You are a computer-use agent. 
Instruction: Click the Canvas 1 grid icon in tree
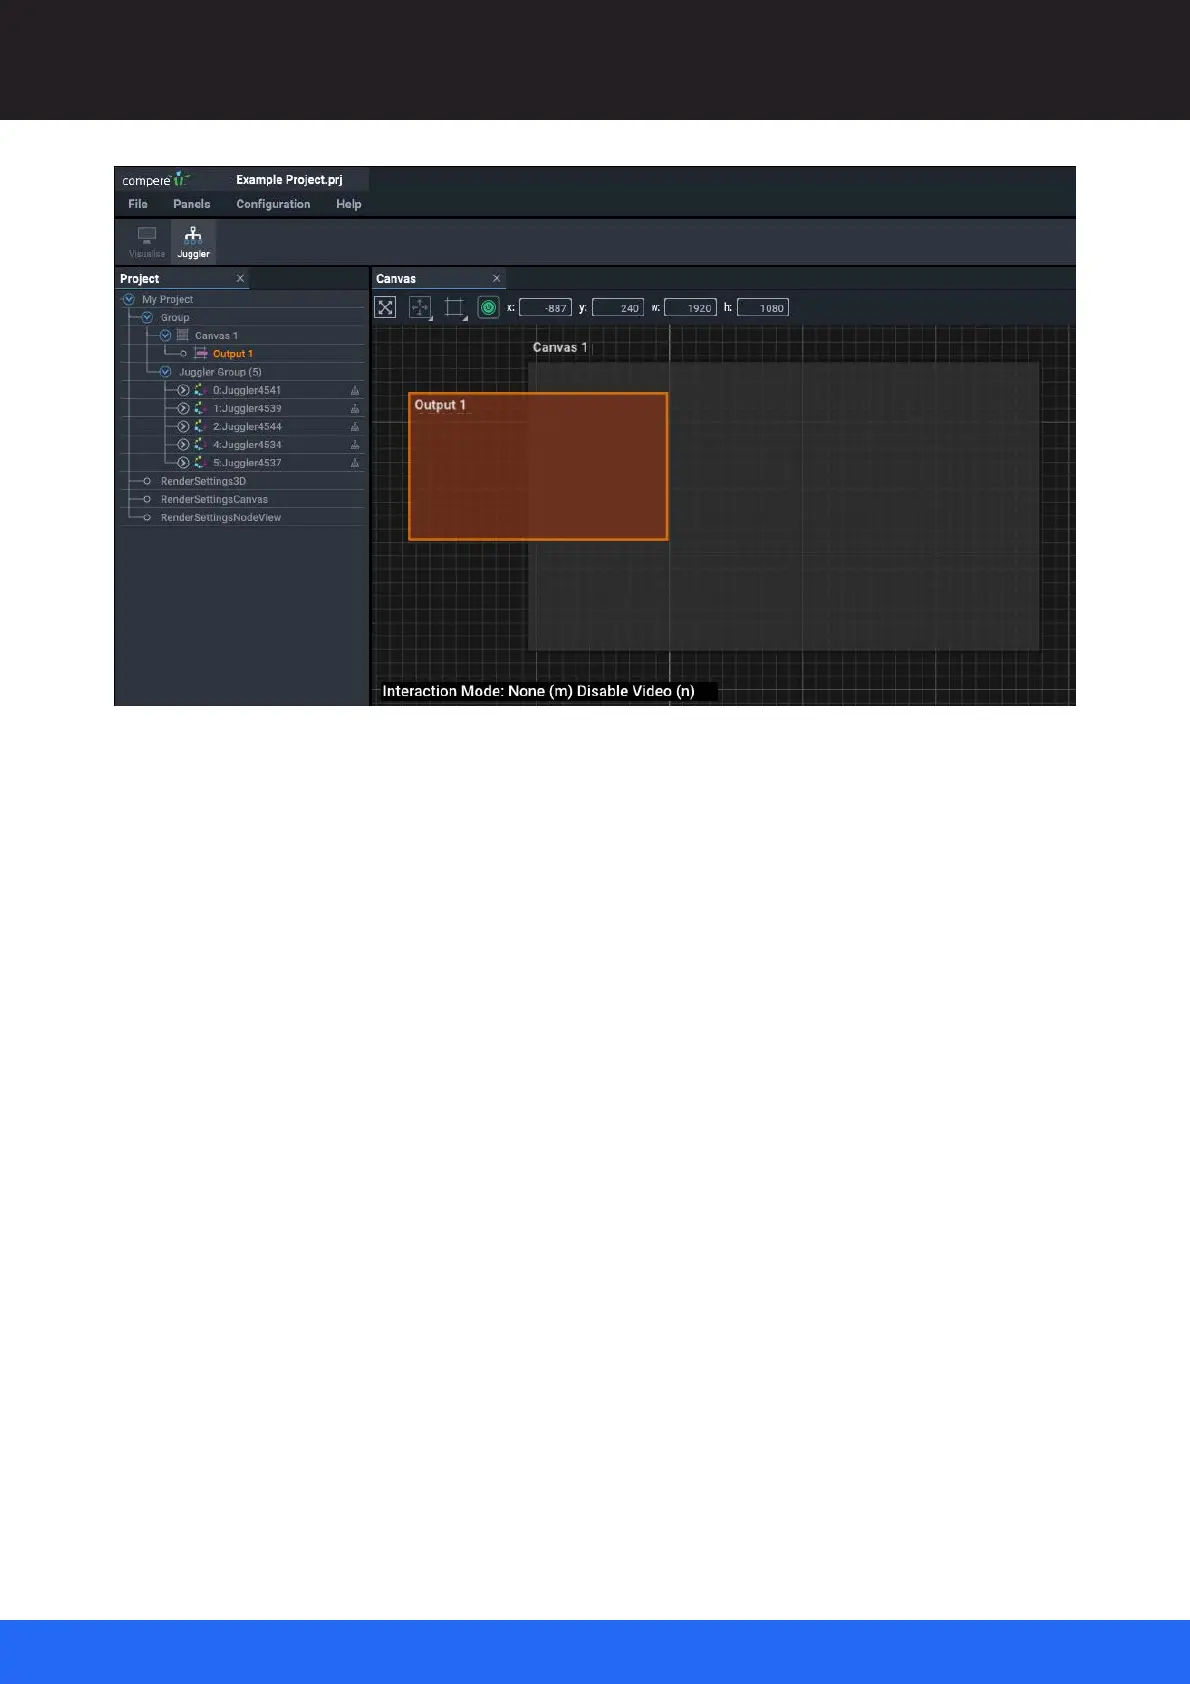[182, 335]
